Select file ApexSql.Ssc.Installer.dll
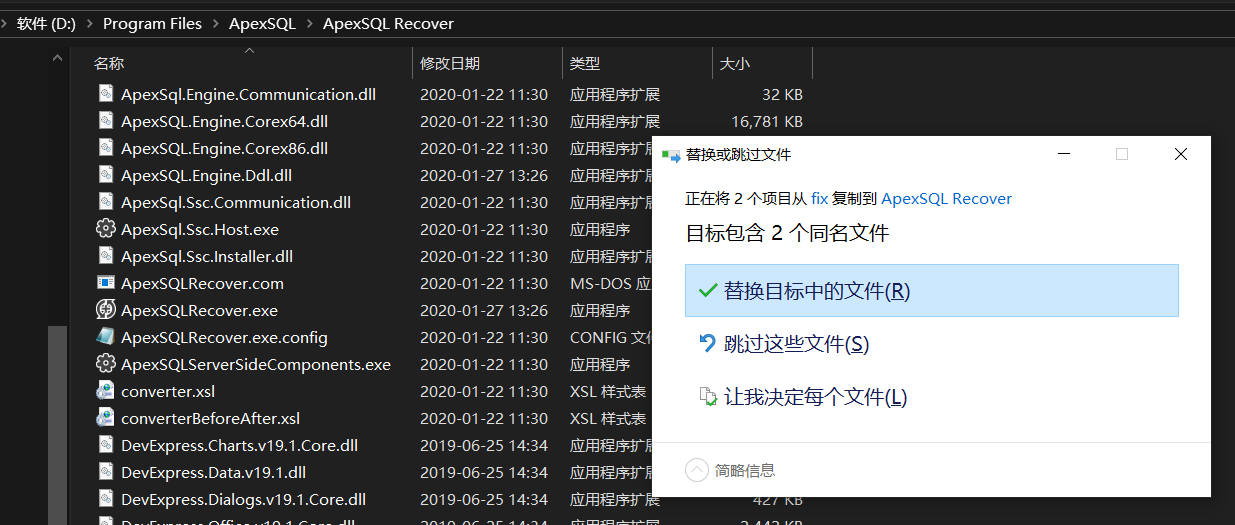The width and height of the screenshot is (1235, 525). [207, 257]
